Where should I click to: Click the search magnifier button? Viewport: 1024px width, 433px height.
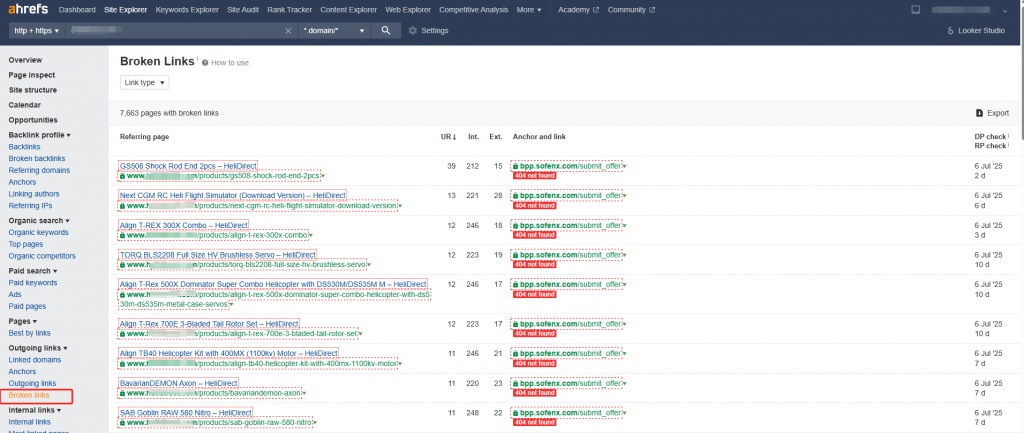(x=386, y=31)
